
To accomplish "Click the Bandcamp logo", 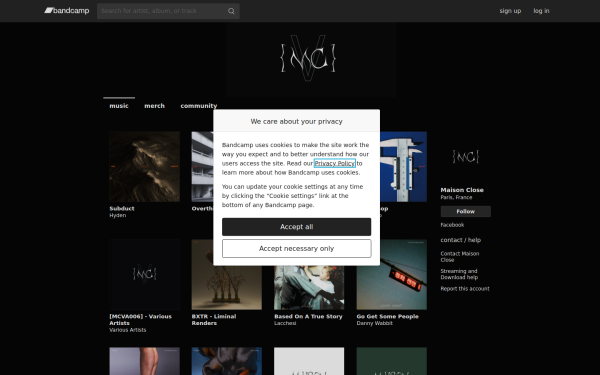I will pos(67,11).
